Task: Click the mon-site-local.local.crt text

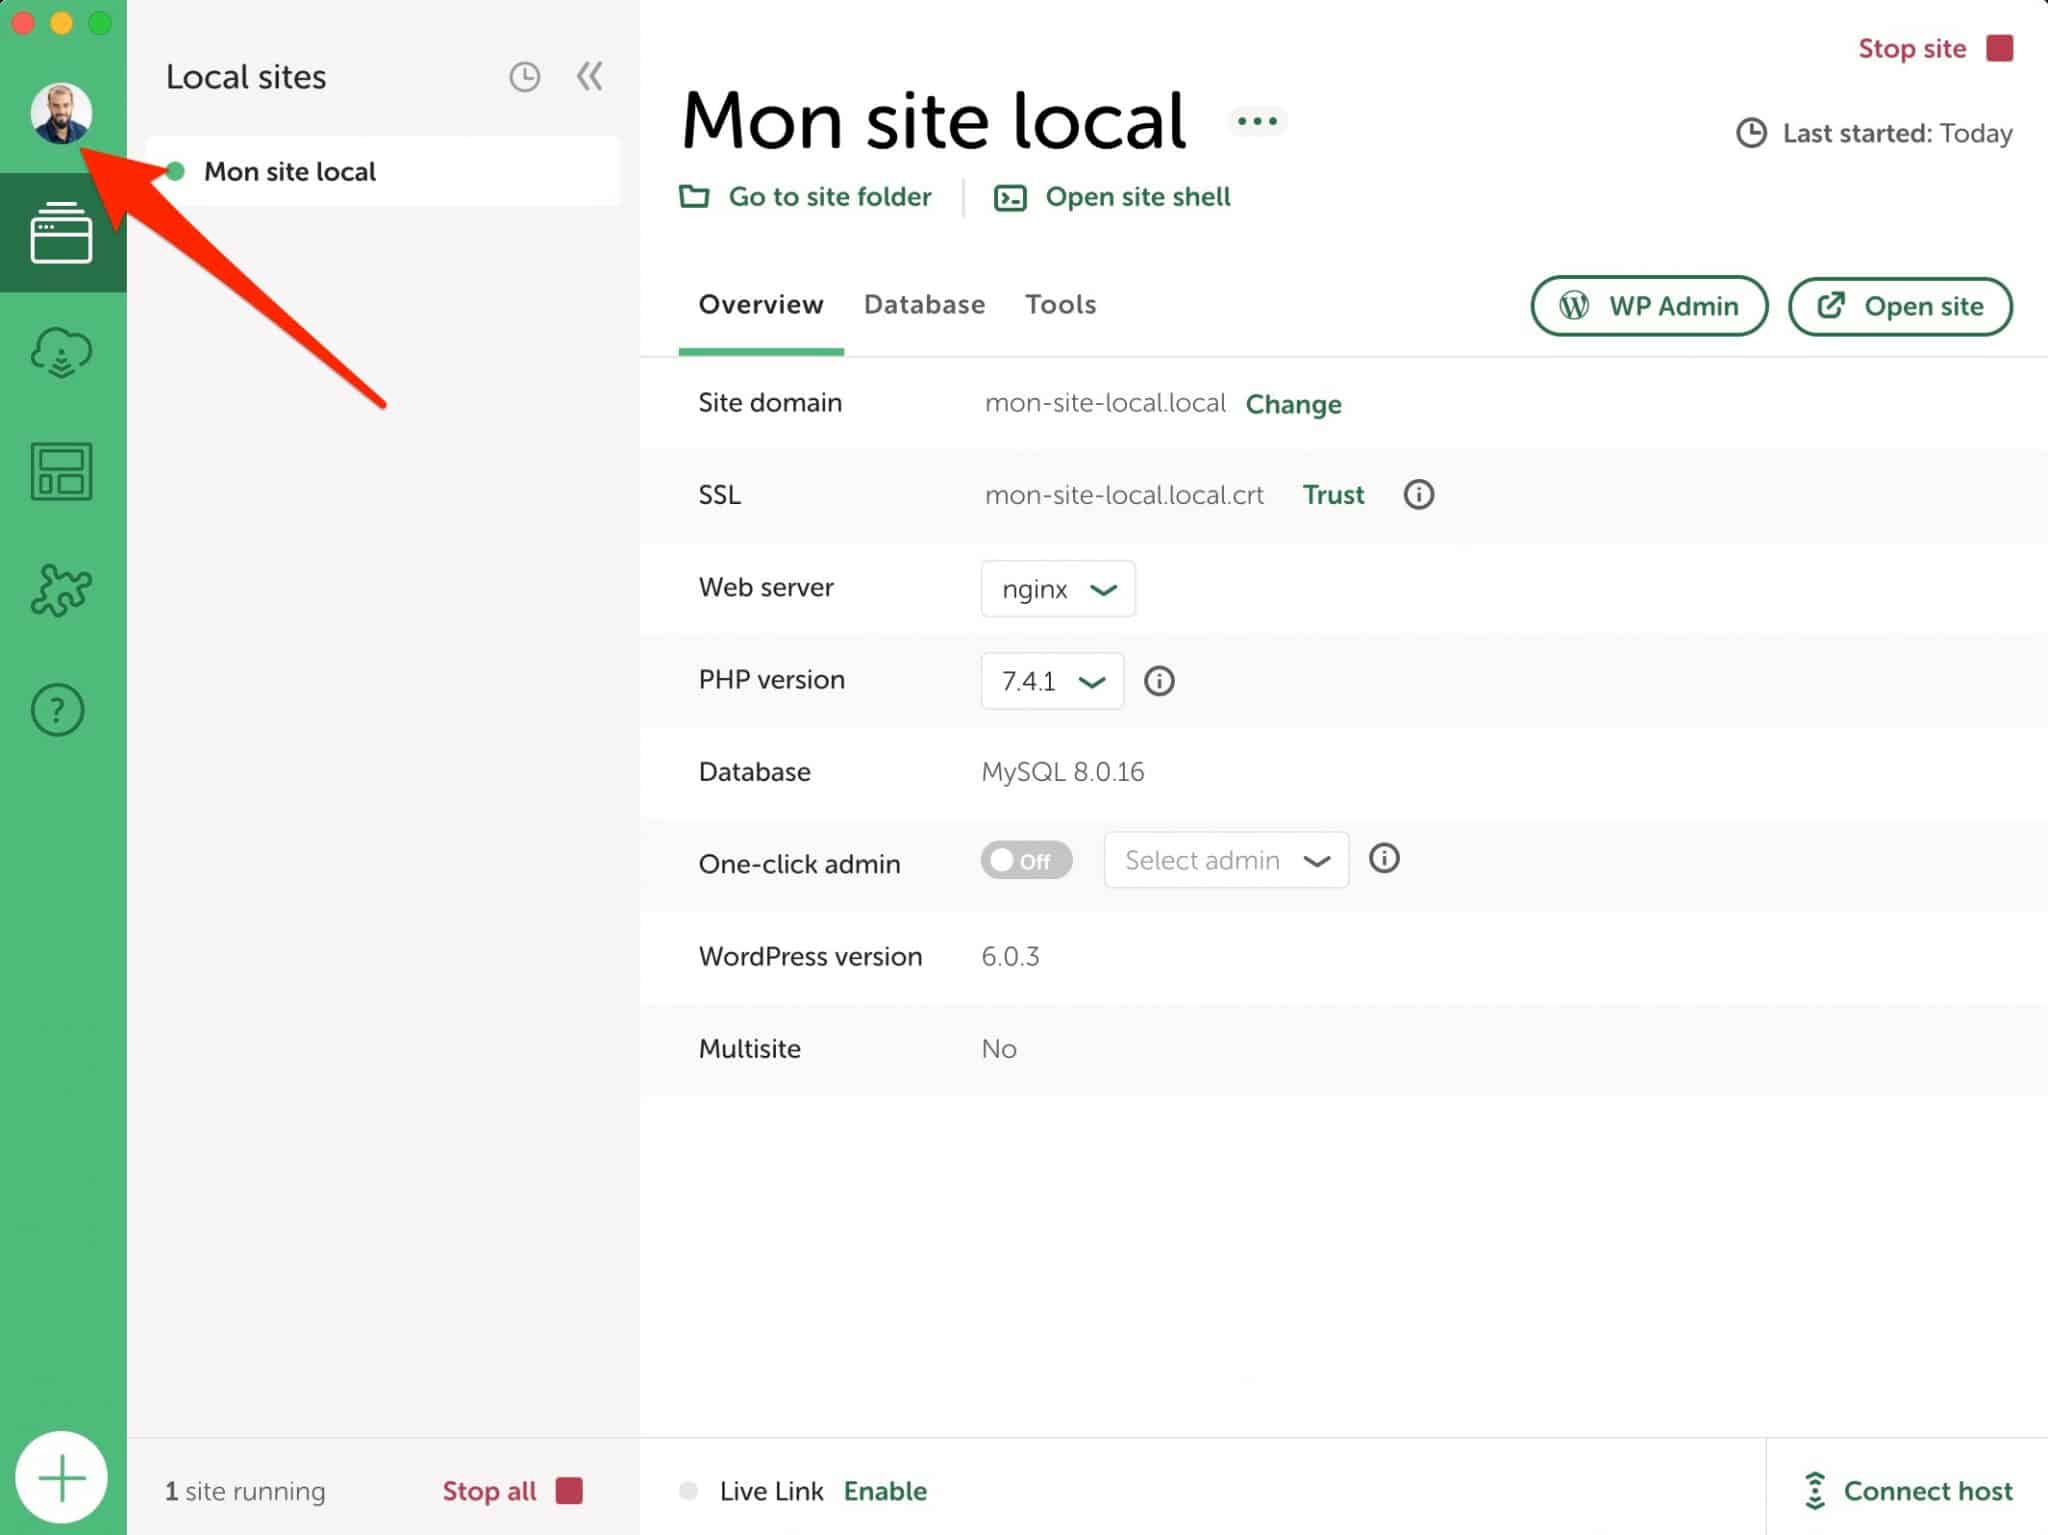Action: point(1124,494)
